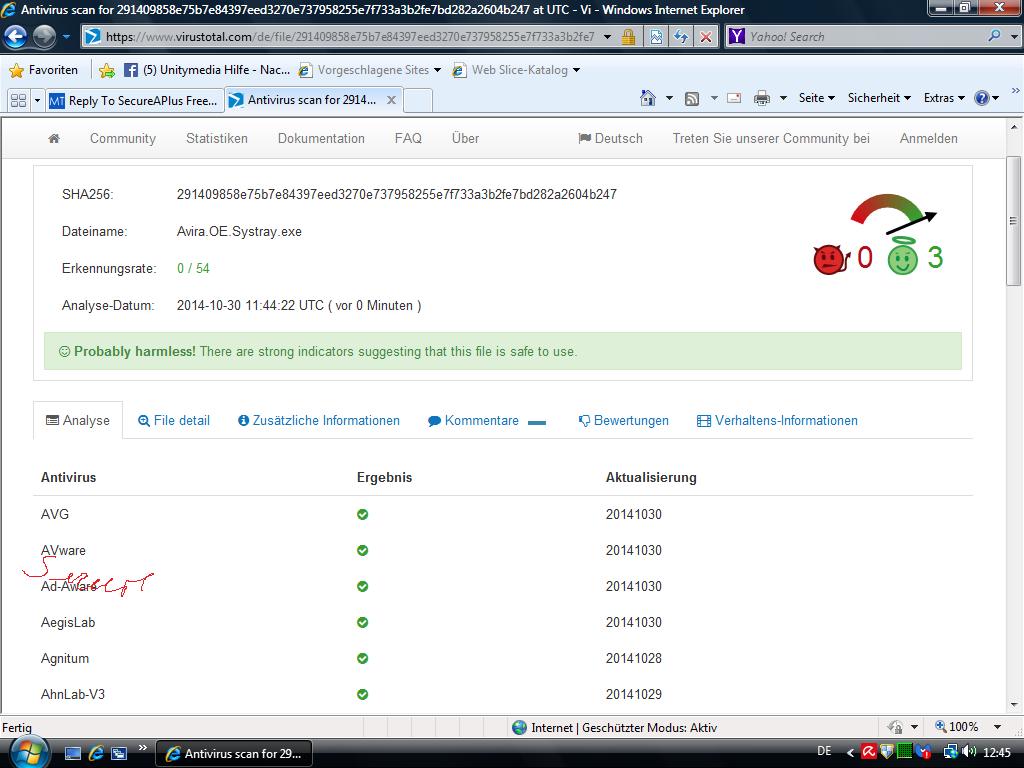The image size is (1024, 768).
Task: Click the red devil malicious vote icon
Action: [830, 259]
